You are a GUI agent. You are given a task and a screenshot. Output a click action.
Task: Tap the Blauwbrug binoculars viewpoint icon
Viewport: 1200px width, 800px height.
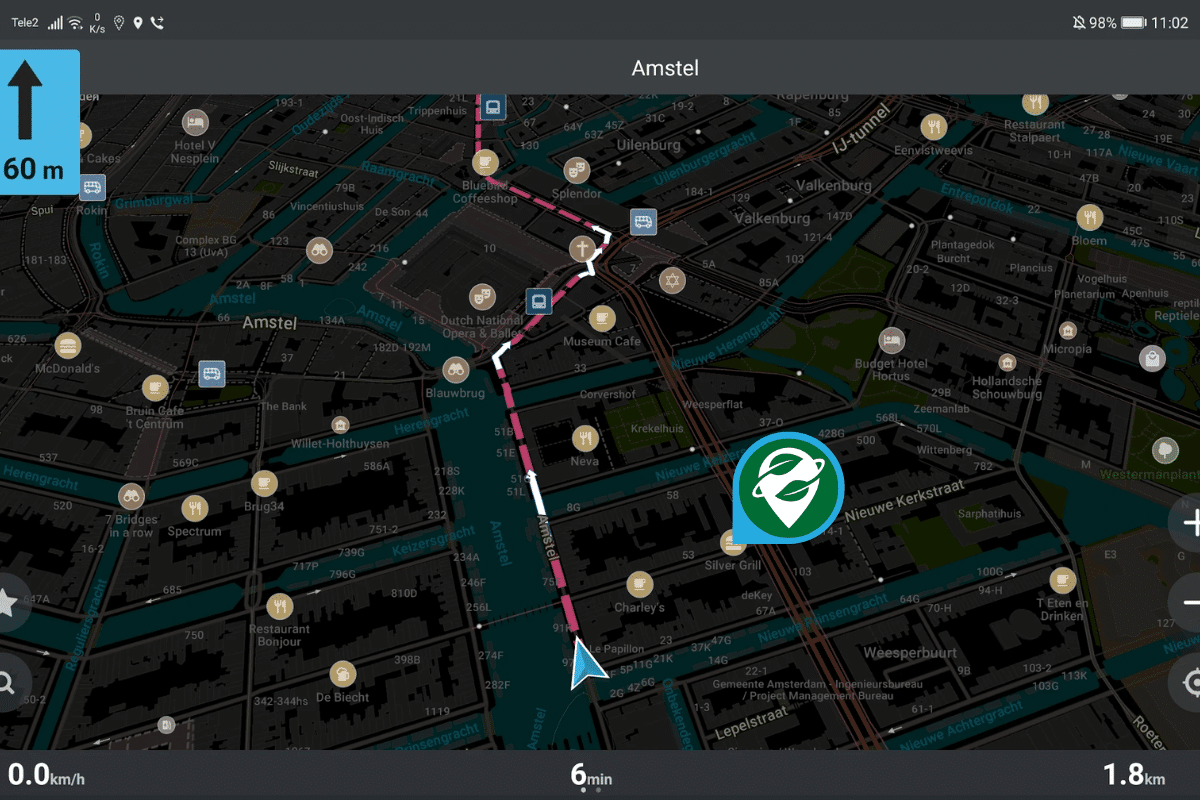tap(457, 369)
